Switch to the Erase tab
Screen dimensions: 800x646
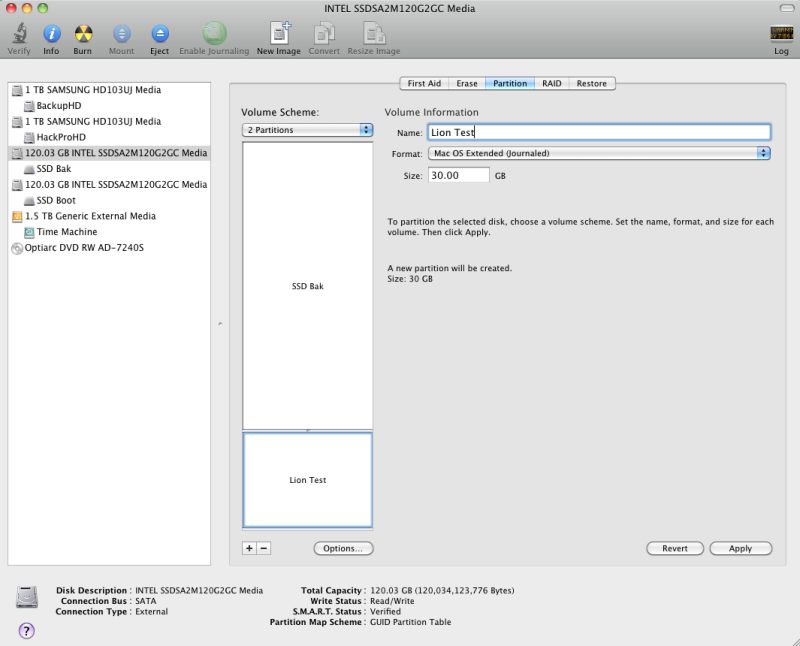[467, 84]
